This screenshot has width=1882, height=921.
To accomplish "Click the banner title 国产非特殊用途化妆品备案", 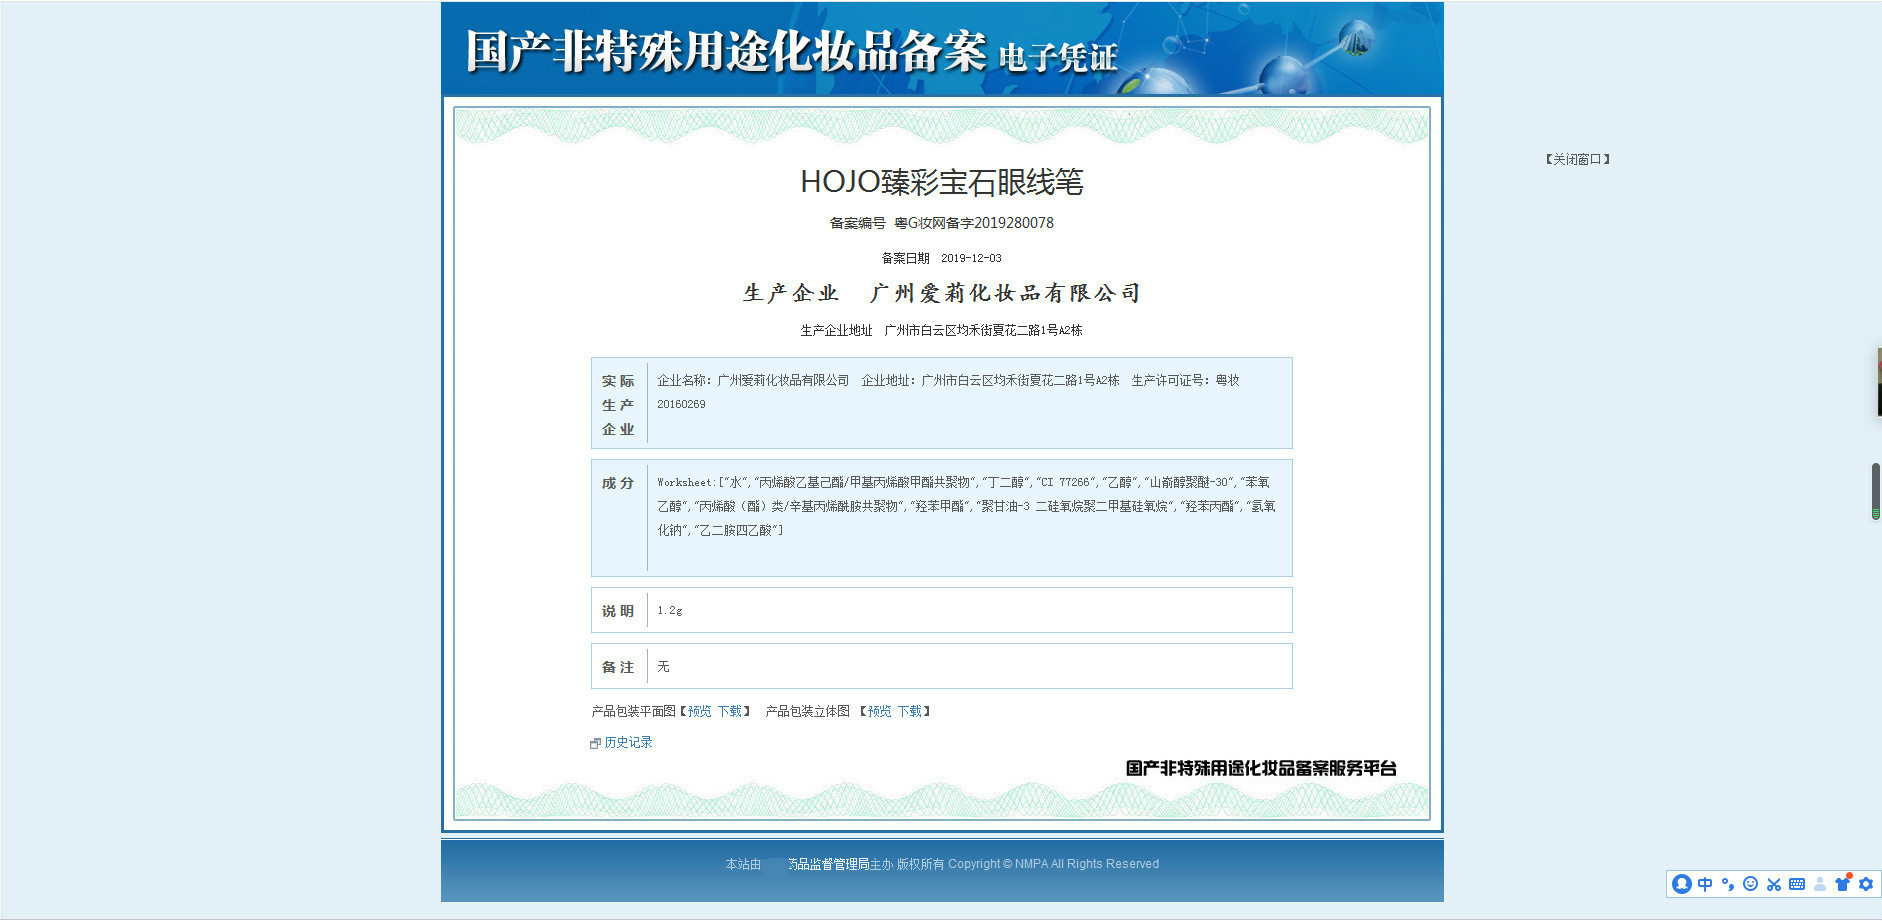I will pos(727,51).
